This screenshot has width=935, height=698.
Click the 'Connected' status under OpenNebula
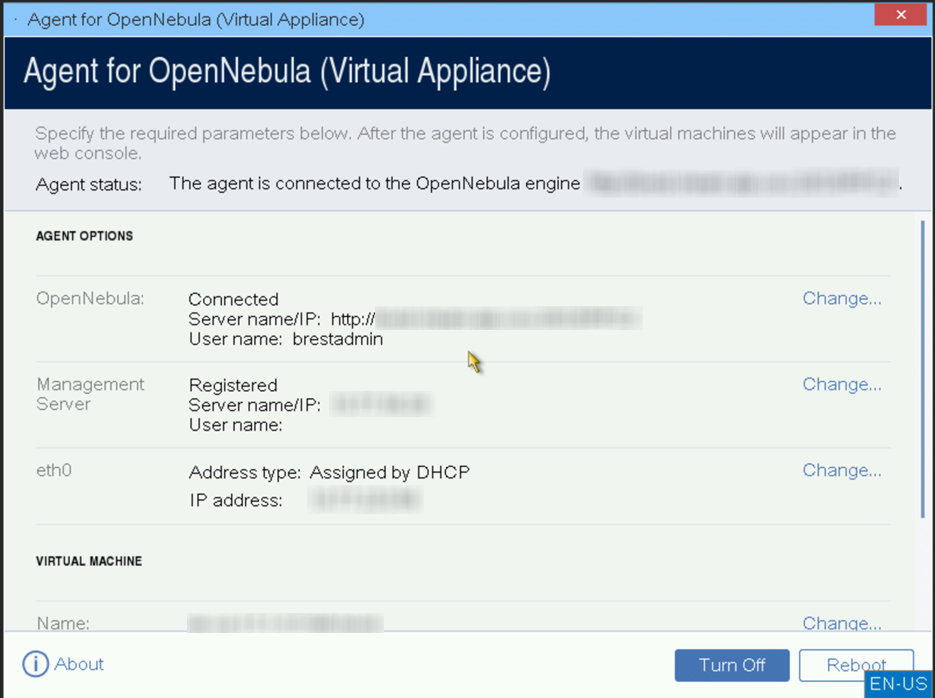[x=233, y=299]
